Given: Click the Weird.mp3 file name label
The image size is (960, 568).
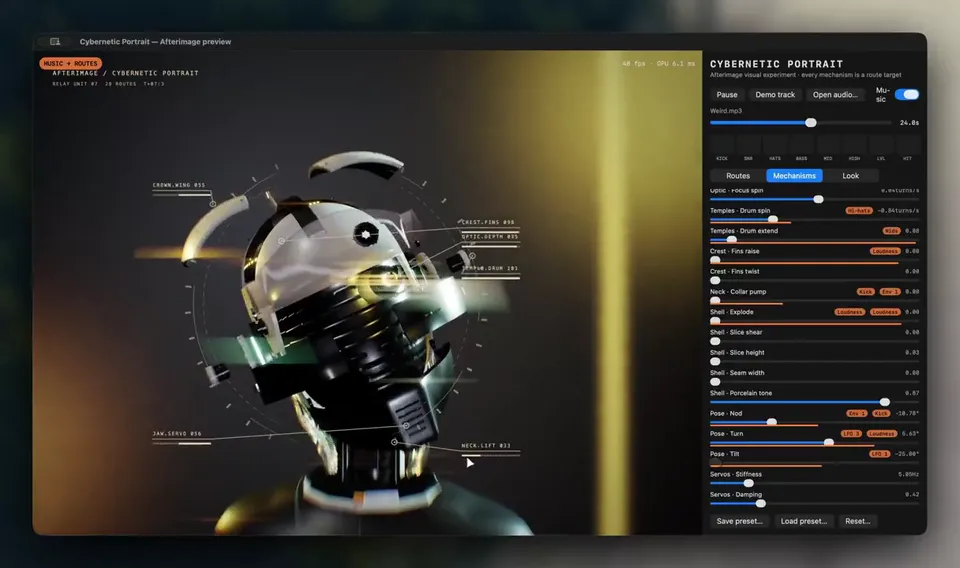Looking at the screenshot, I should click(x=726, y=111).
